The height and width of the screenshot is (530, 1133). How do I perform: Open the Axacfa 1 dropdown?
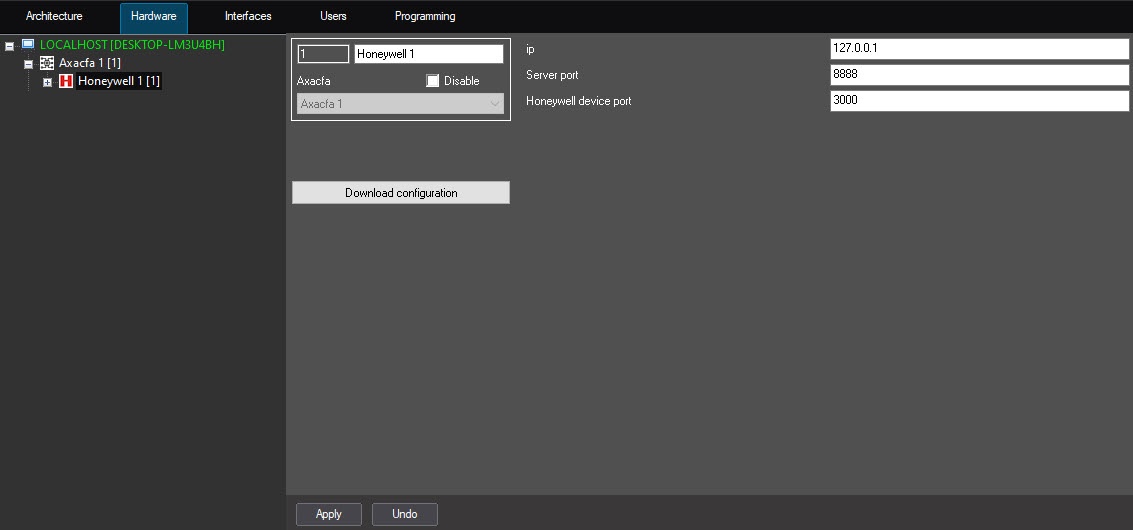click(400, 103)
